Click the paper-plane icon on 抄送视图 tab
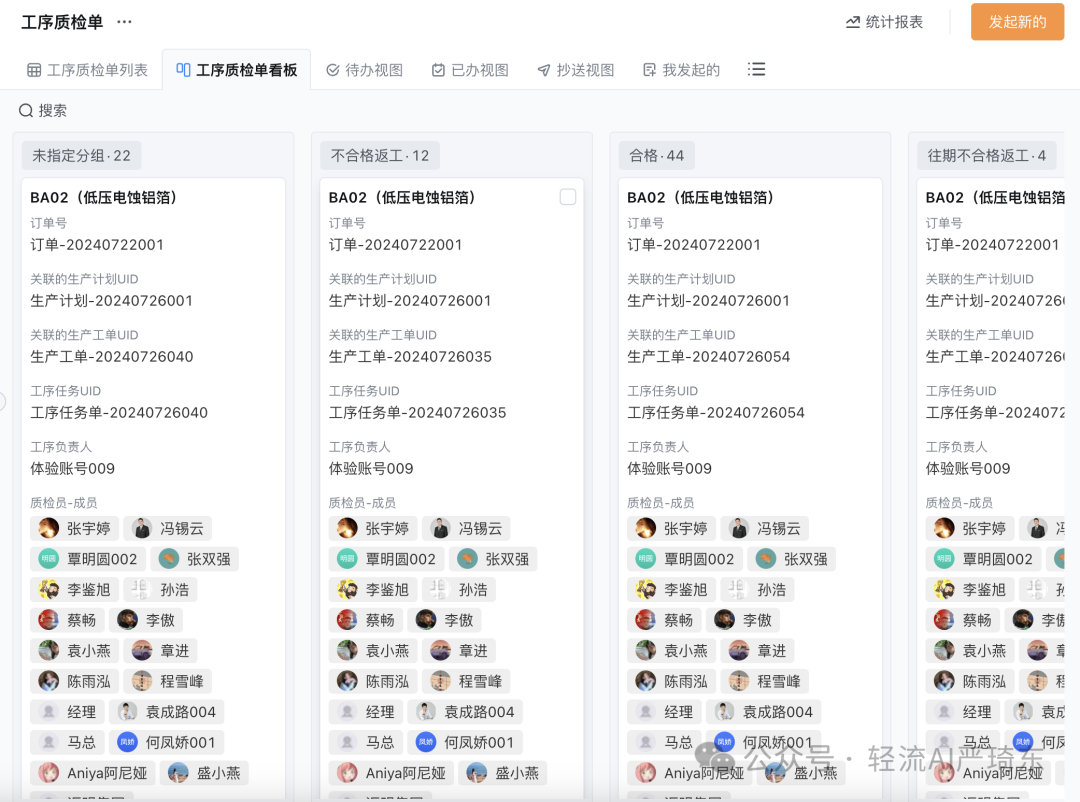The image size is (1080, 802). tap(541, 69)
